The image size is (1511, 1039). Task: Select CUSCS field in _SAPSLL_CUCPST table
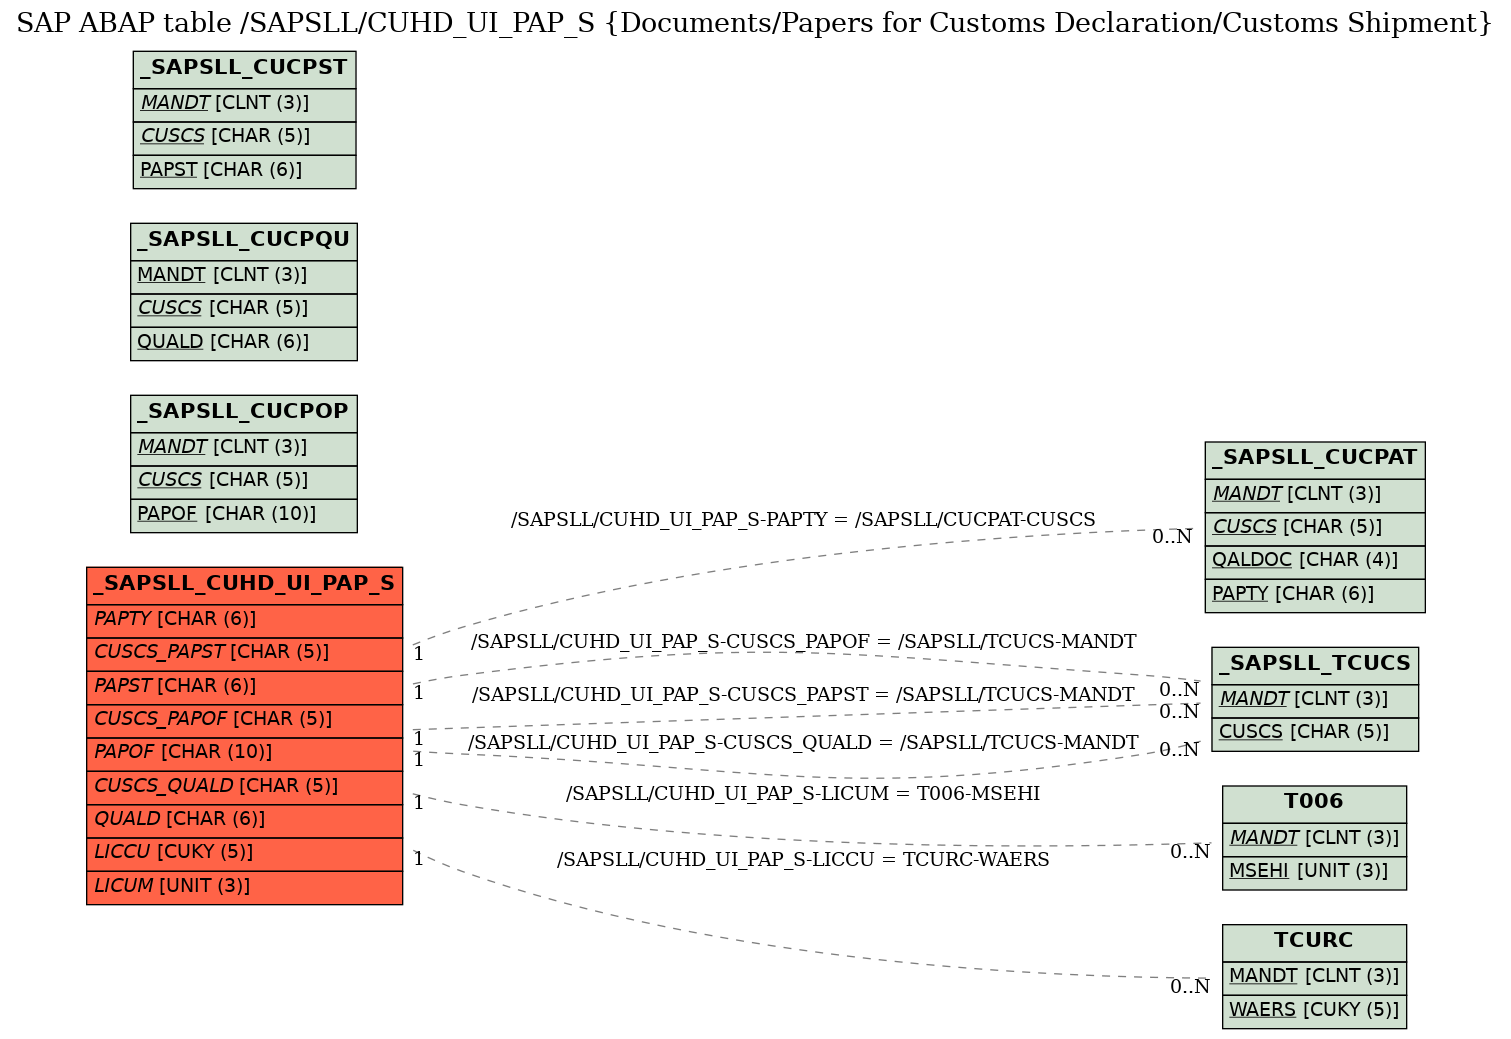(x=244, y=137)
